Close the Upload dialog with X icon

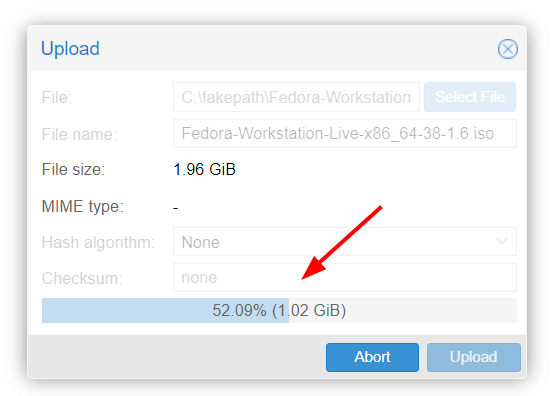coord(508,49)
